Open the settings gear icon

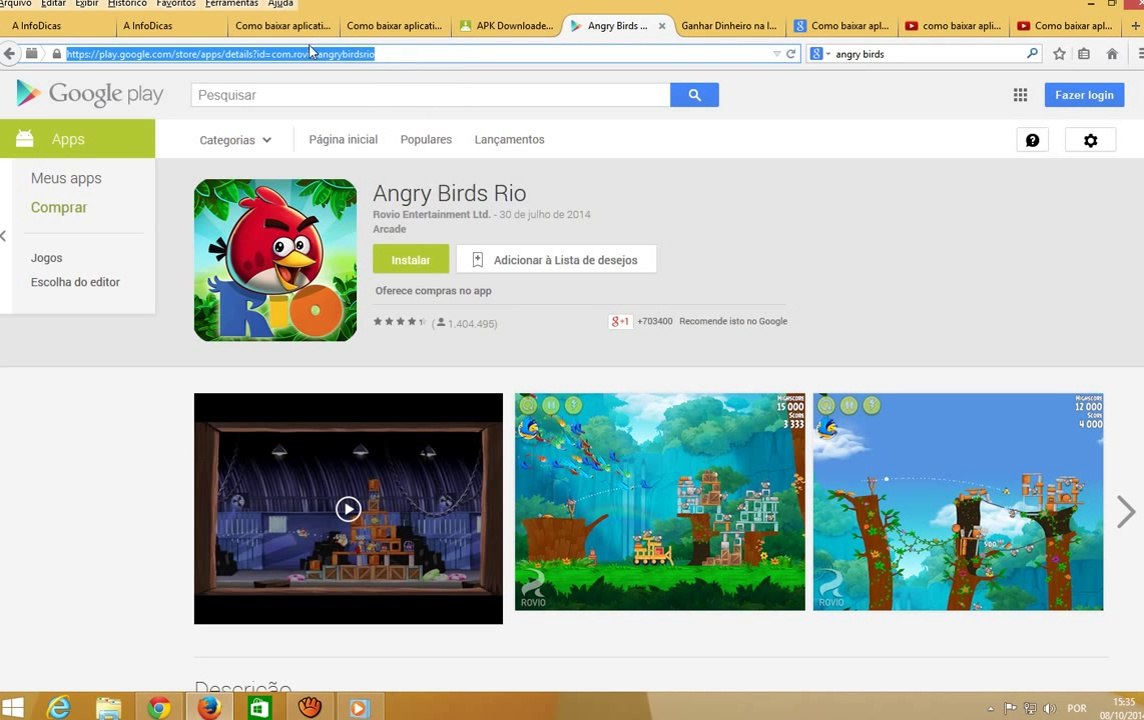tap(1090, 140)
